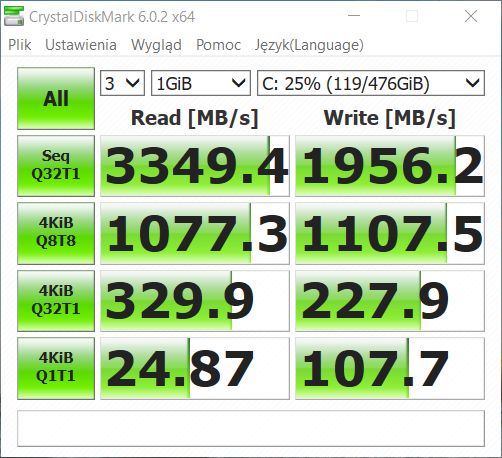Click the empty comment field at bottom

pos(251,428)
